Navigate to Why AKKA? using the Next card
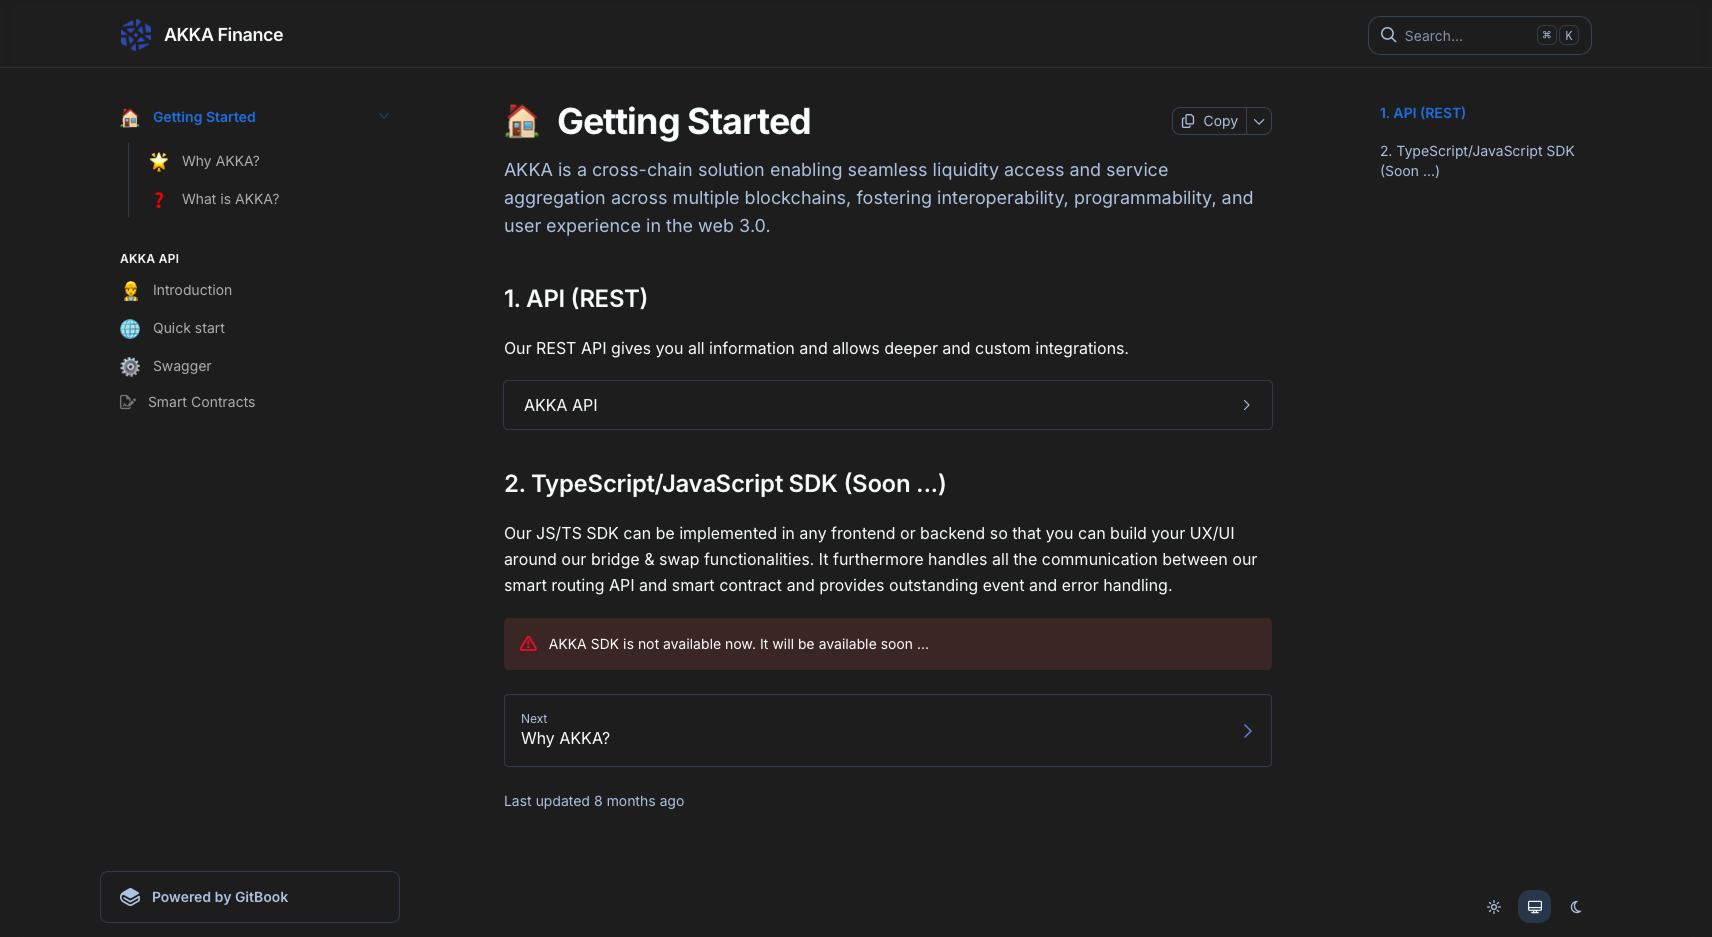1712x937 pixels. [887, 730]
